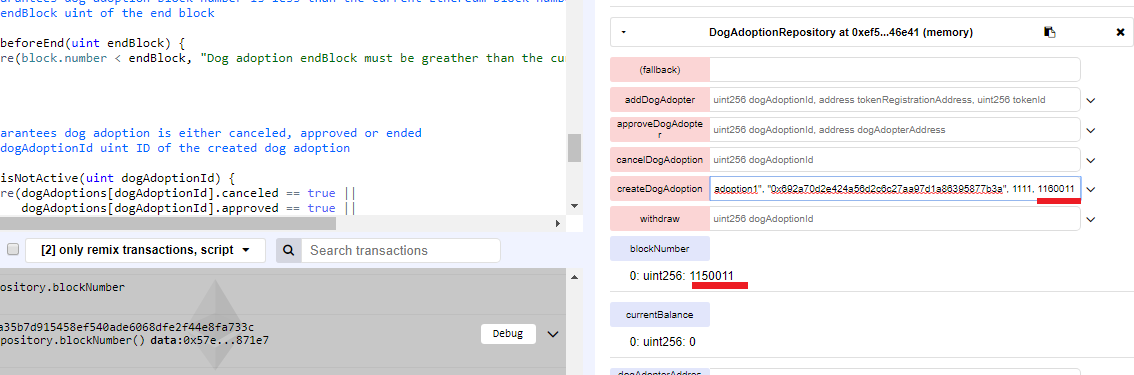Focus the approveDogAdopter parameters field
The image size is (1134, 375).
[895, 129]
